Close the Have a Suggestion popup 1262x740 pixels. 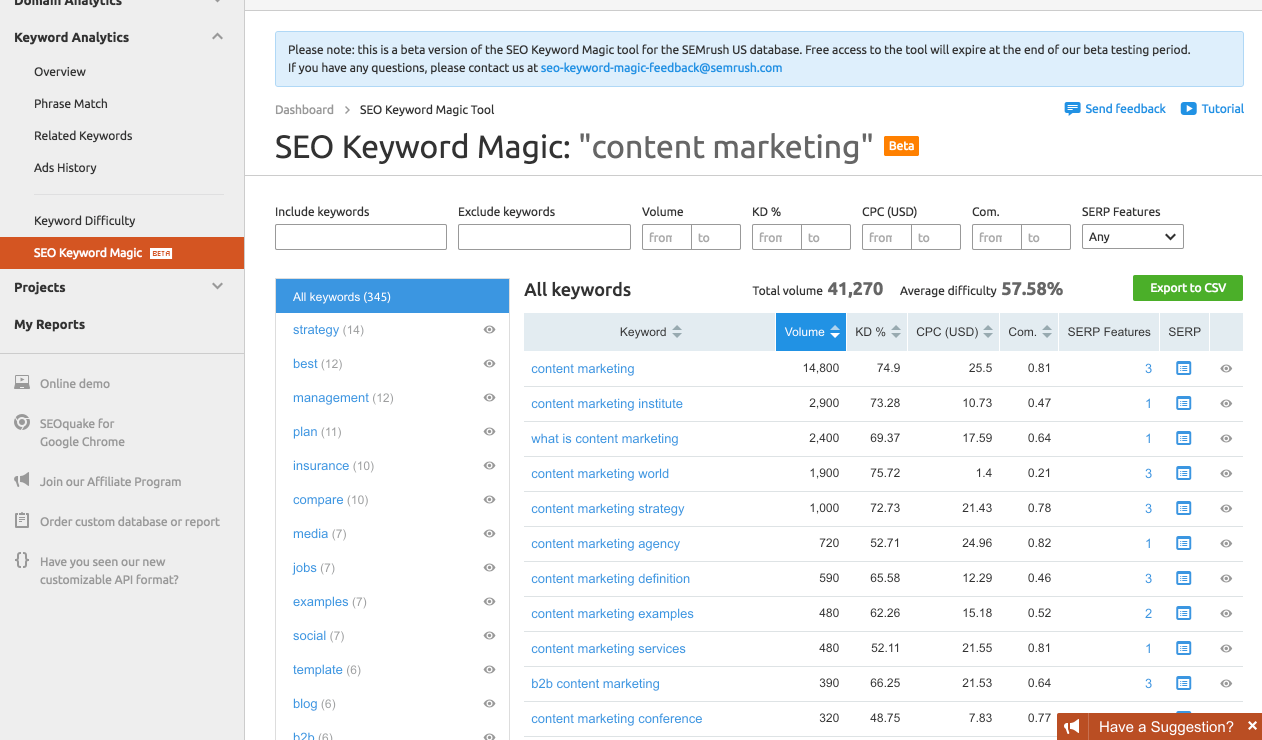tap(1251, 727)
